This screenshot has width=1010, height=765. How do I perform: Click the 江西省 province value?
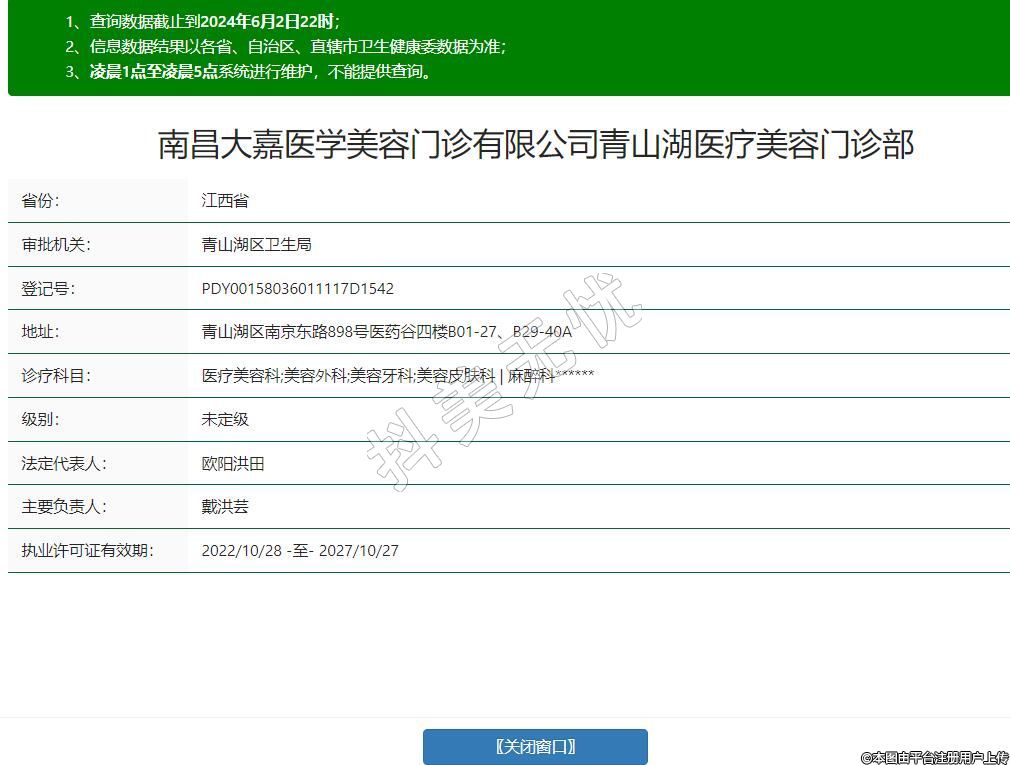click(x=225, y=200)
